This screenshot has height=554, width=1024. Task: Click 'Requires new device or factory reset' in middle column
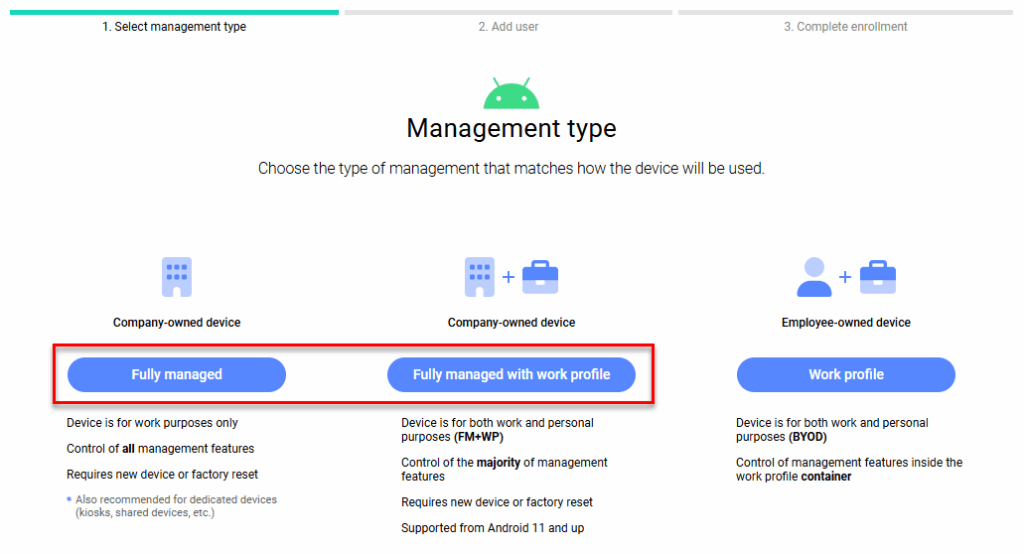tap(497, 502)
